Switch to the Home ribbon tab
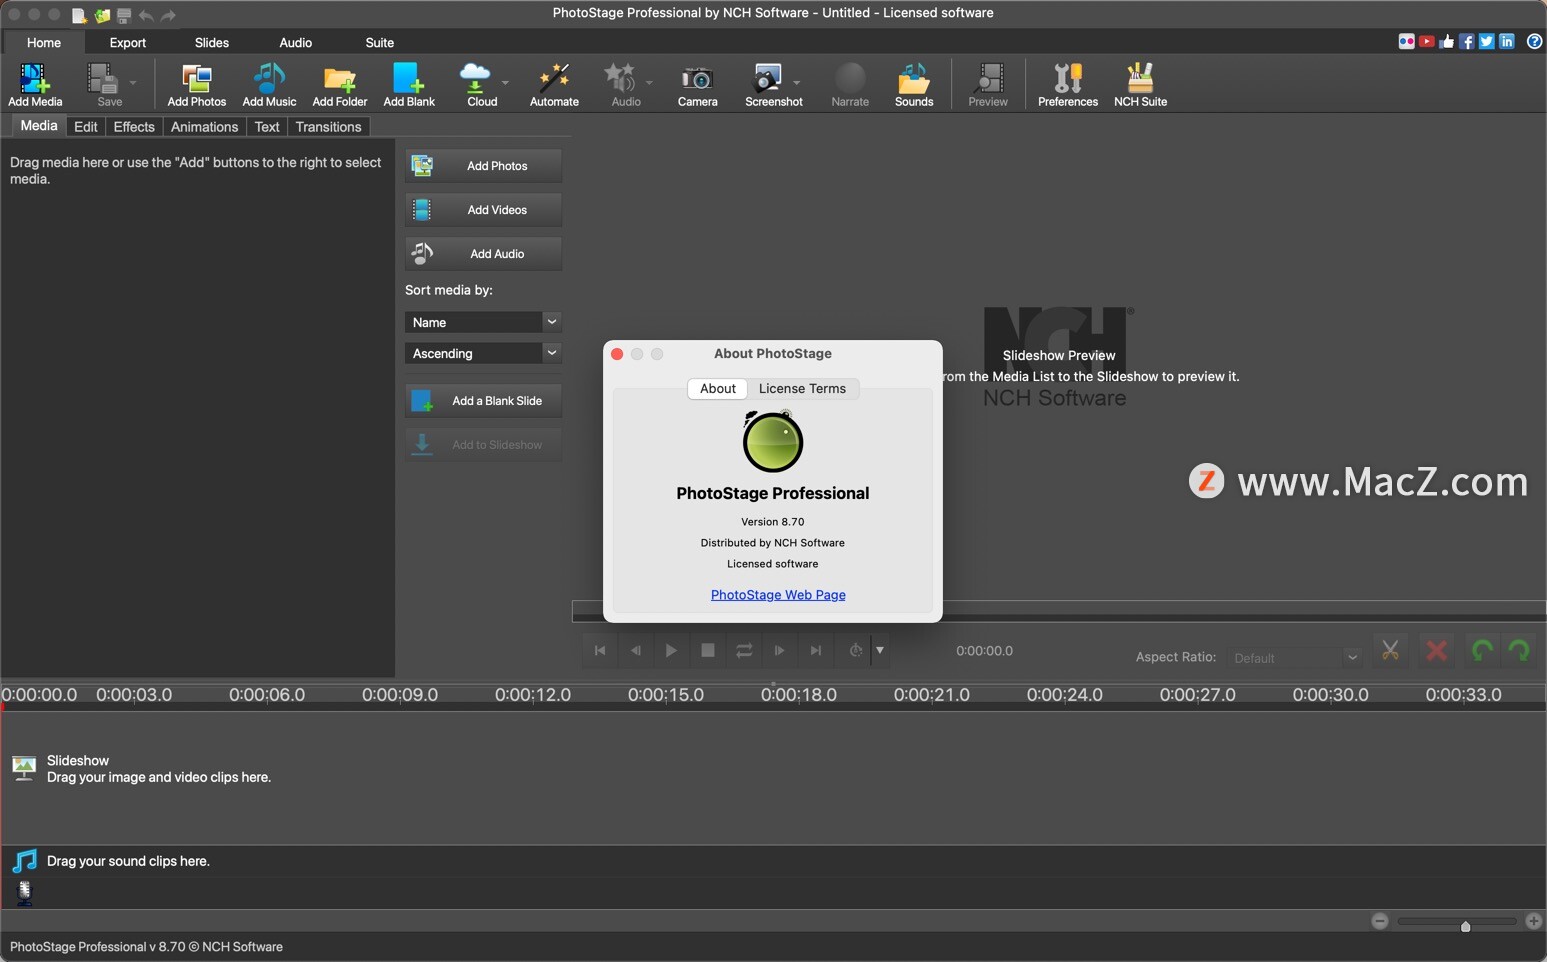This screenshot has height=962, width=1547. 44,42
